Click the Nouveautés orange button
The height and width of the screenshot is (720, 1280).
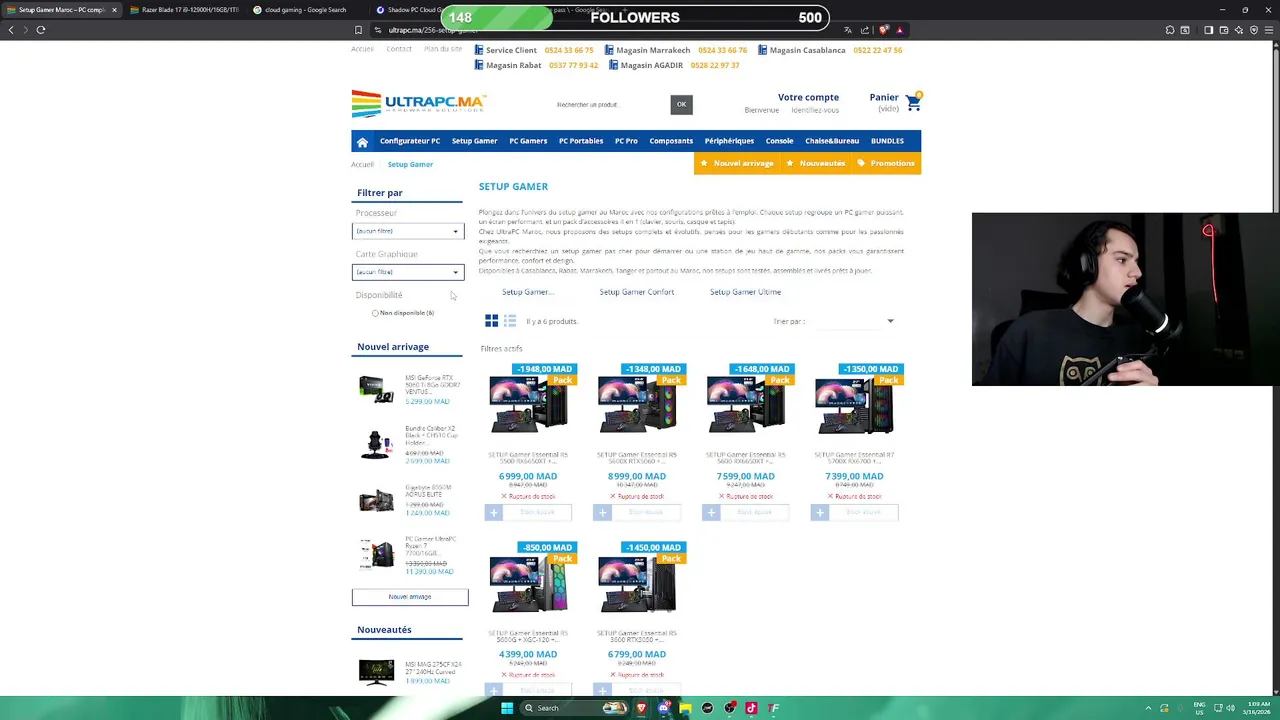(x=815, y=163)
